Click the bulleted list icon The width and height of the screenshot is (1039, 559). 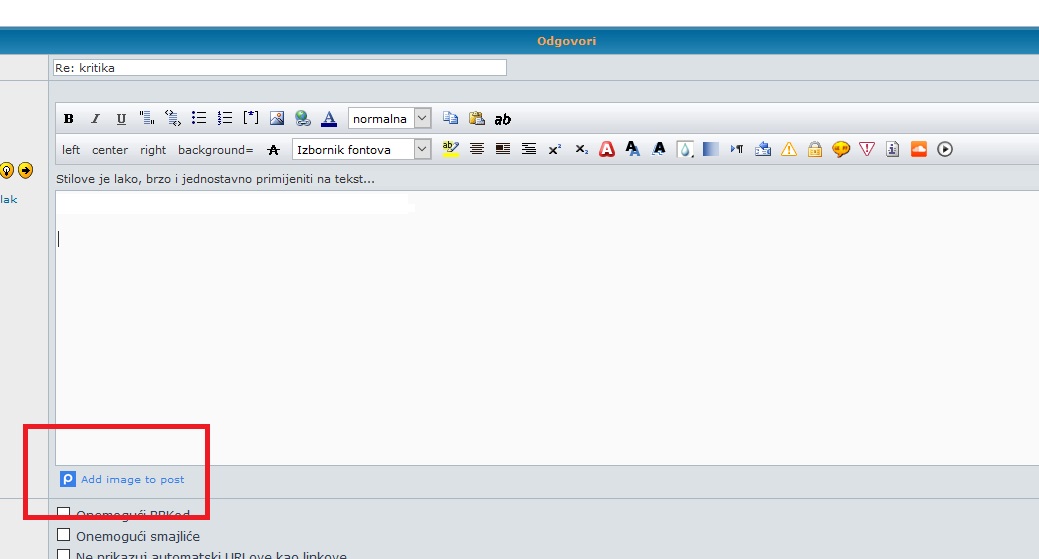pyautogui.click(x=199, y=118)
